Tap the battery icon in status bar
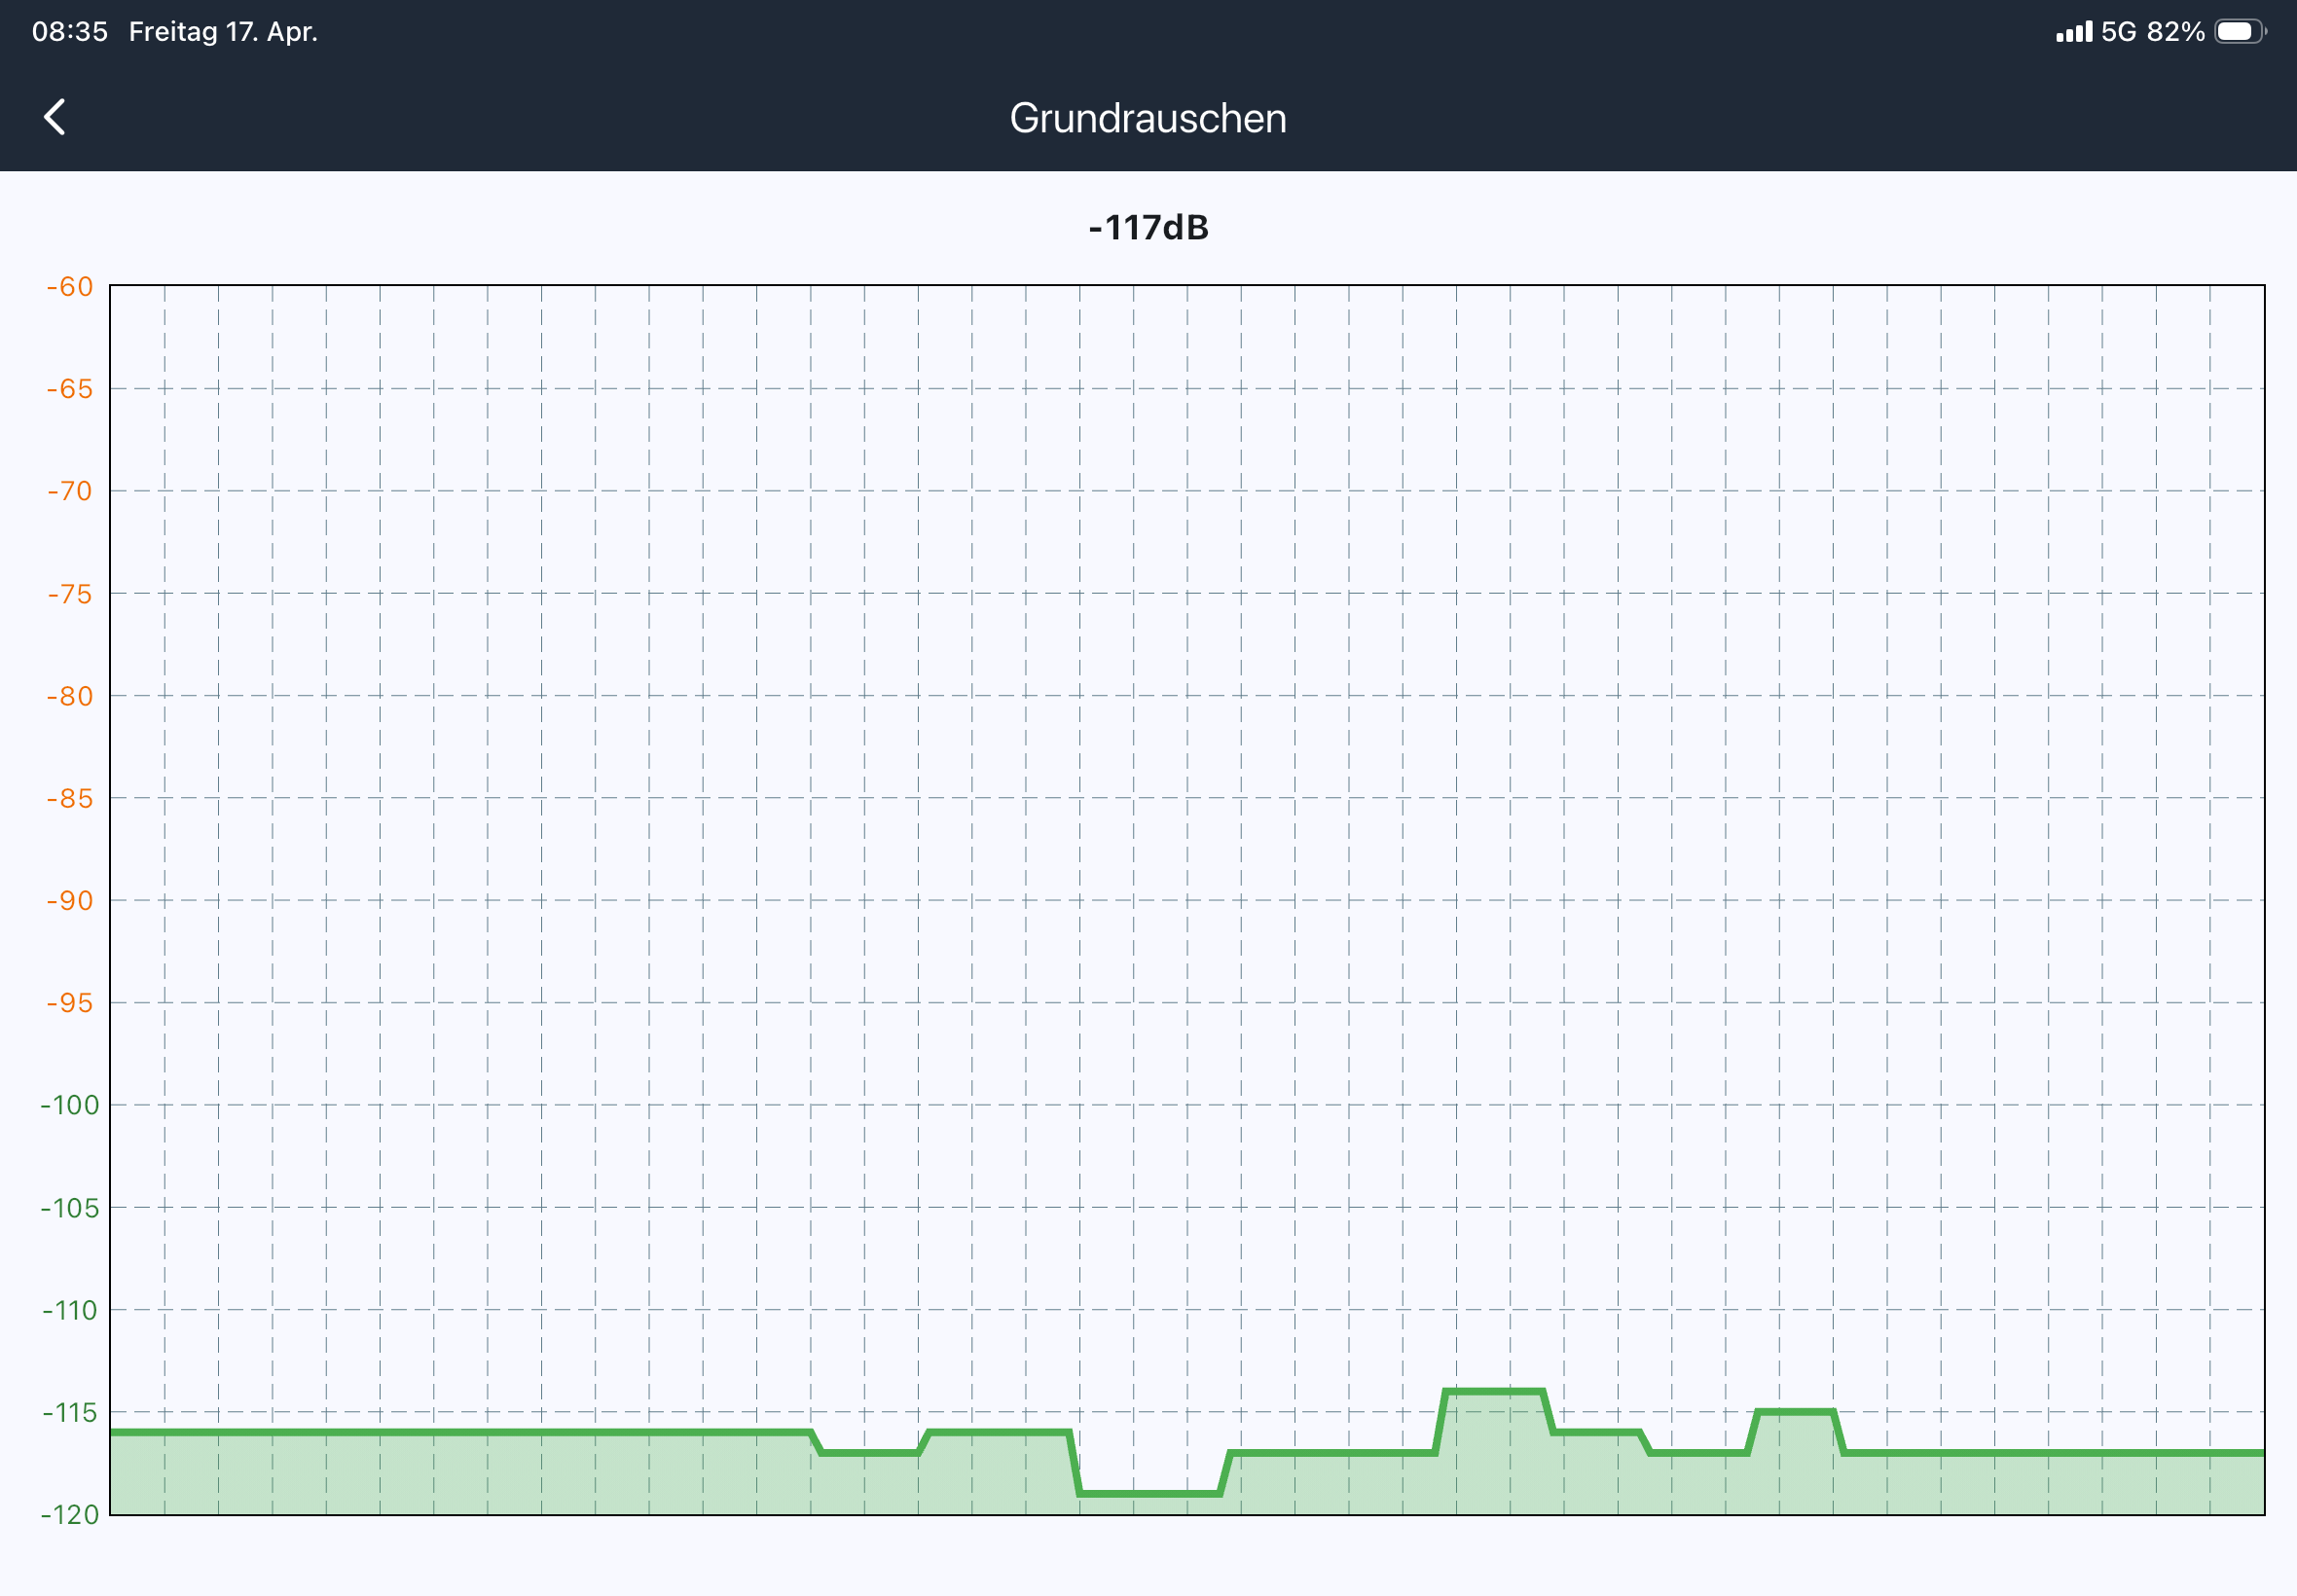 pyautogui.click(x=2240, y=32)
